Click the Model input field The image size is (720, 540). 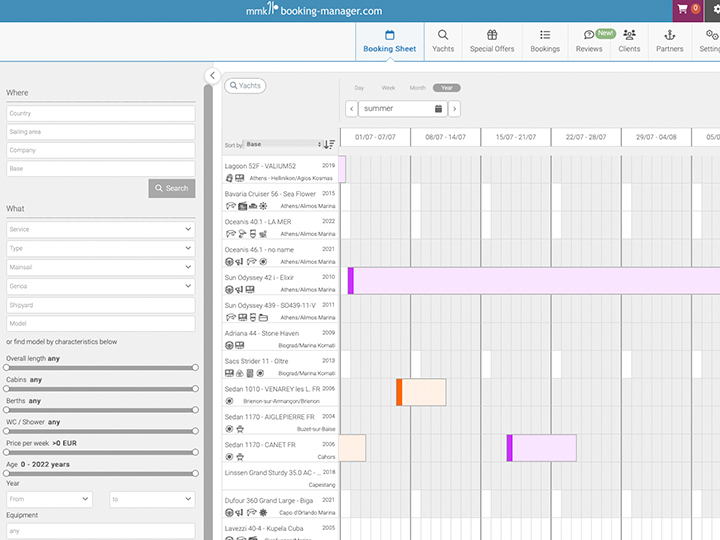click(x=101, y=323)
